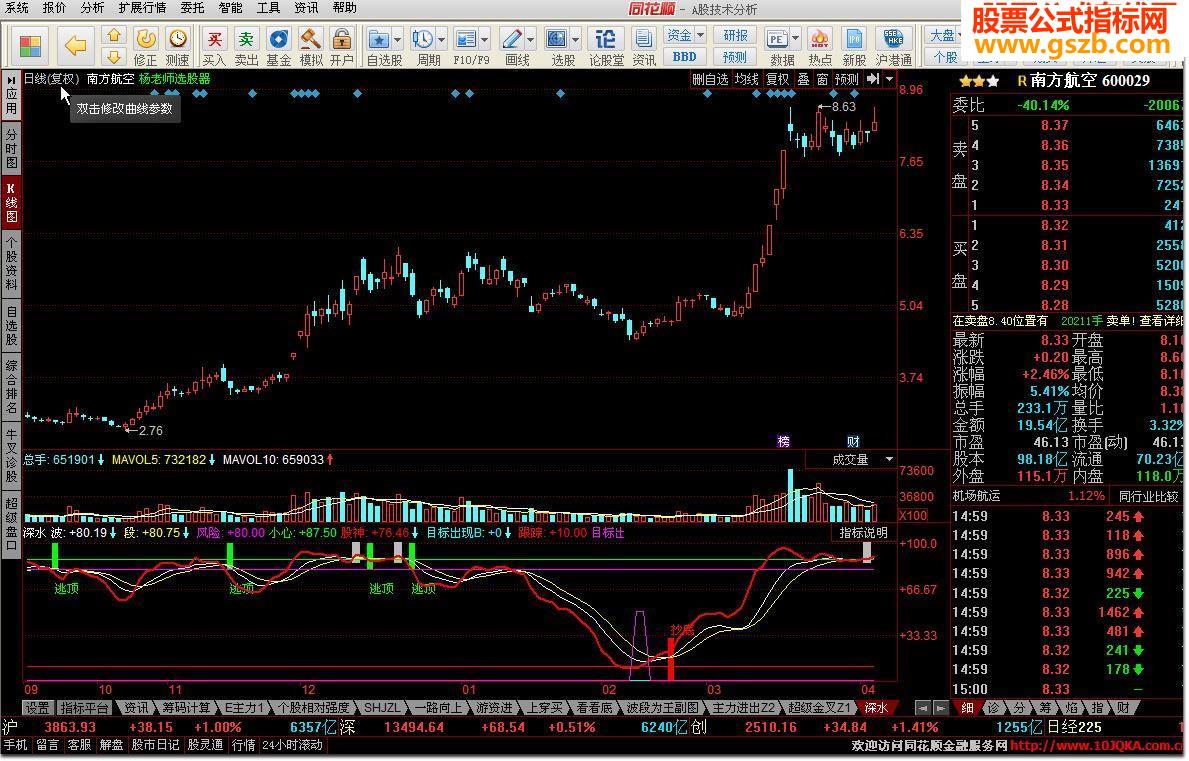Click the 榜 marker on the chart

[783, 441]
